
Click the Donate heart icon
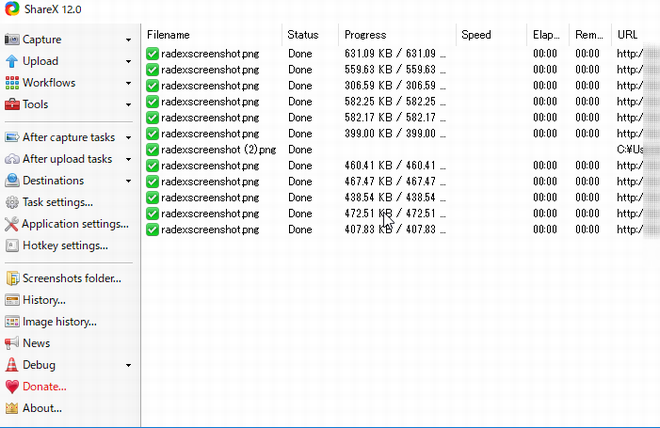pos(12,387)
